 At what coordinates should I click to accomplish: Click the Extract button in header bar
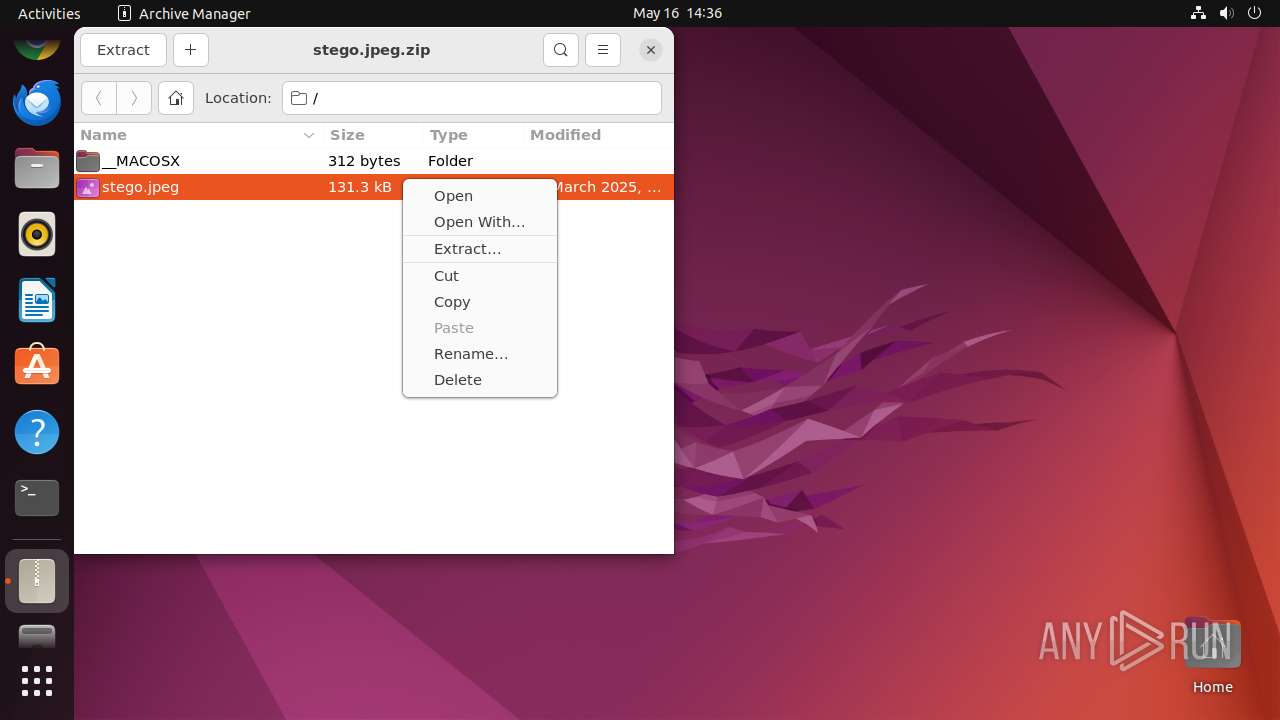(x=123, y=50)
